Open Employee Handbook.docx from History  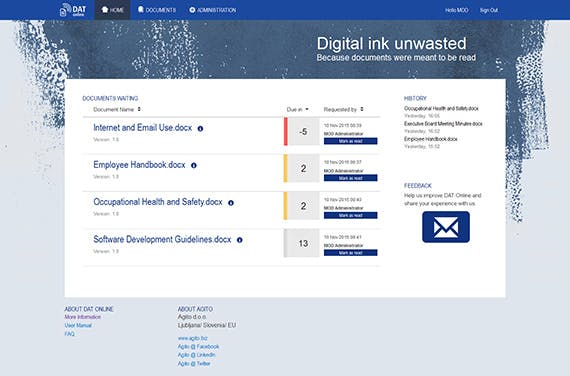click(431, 139)
